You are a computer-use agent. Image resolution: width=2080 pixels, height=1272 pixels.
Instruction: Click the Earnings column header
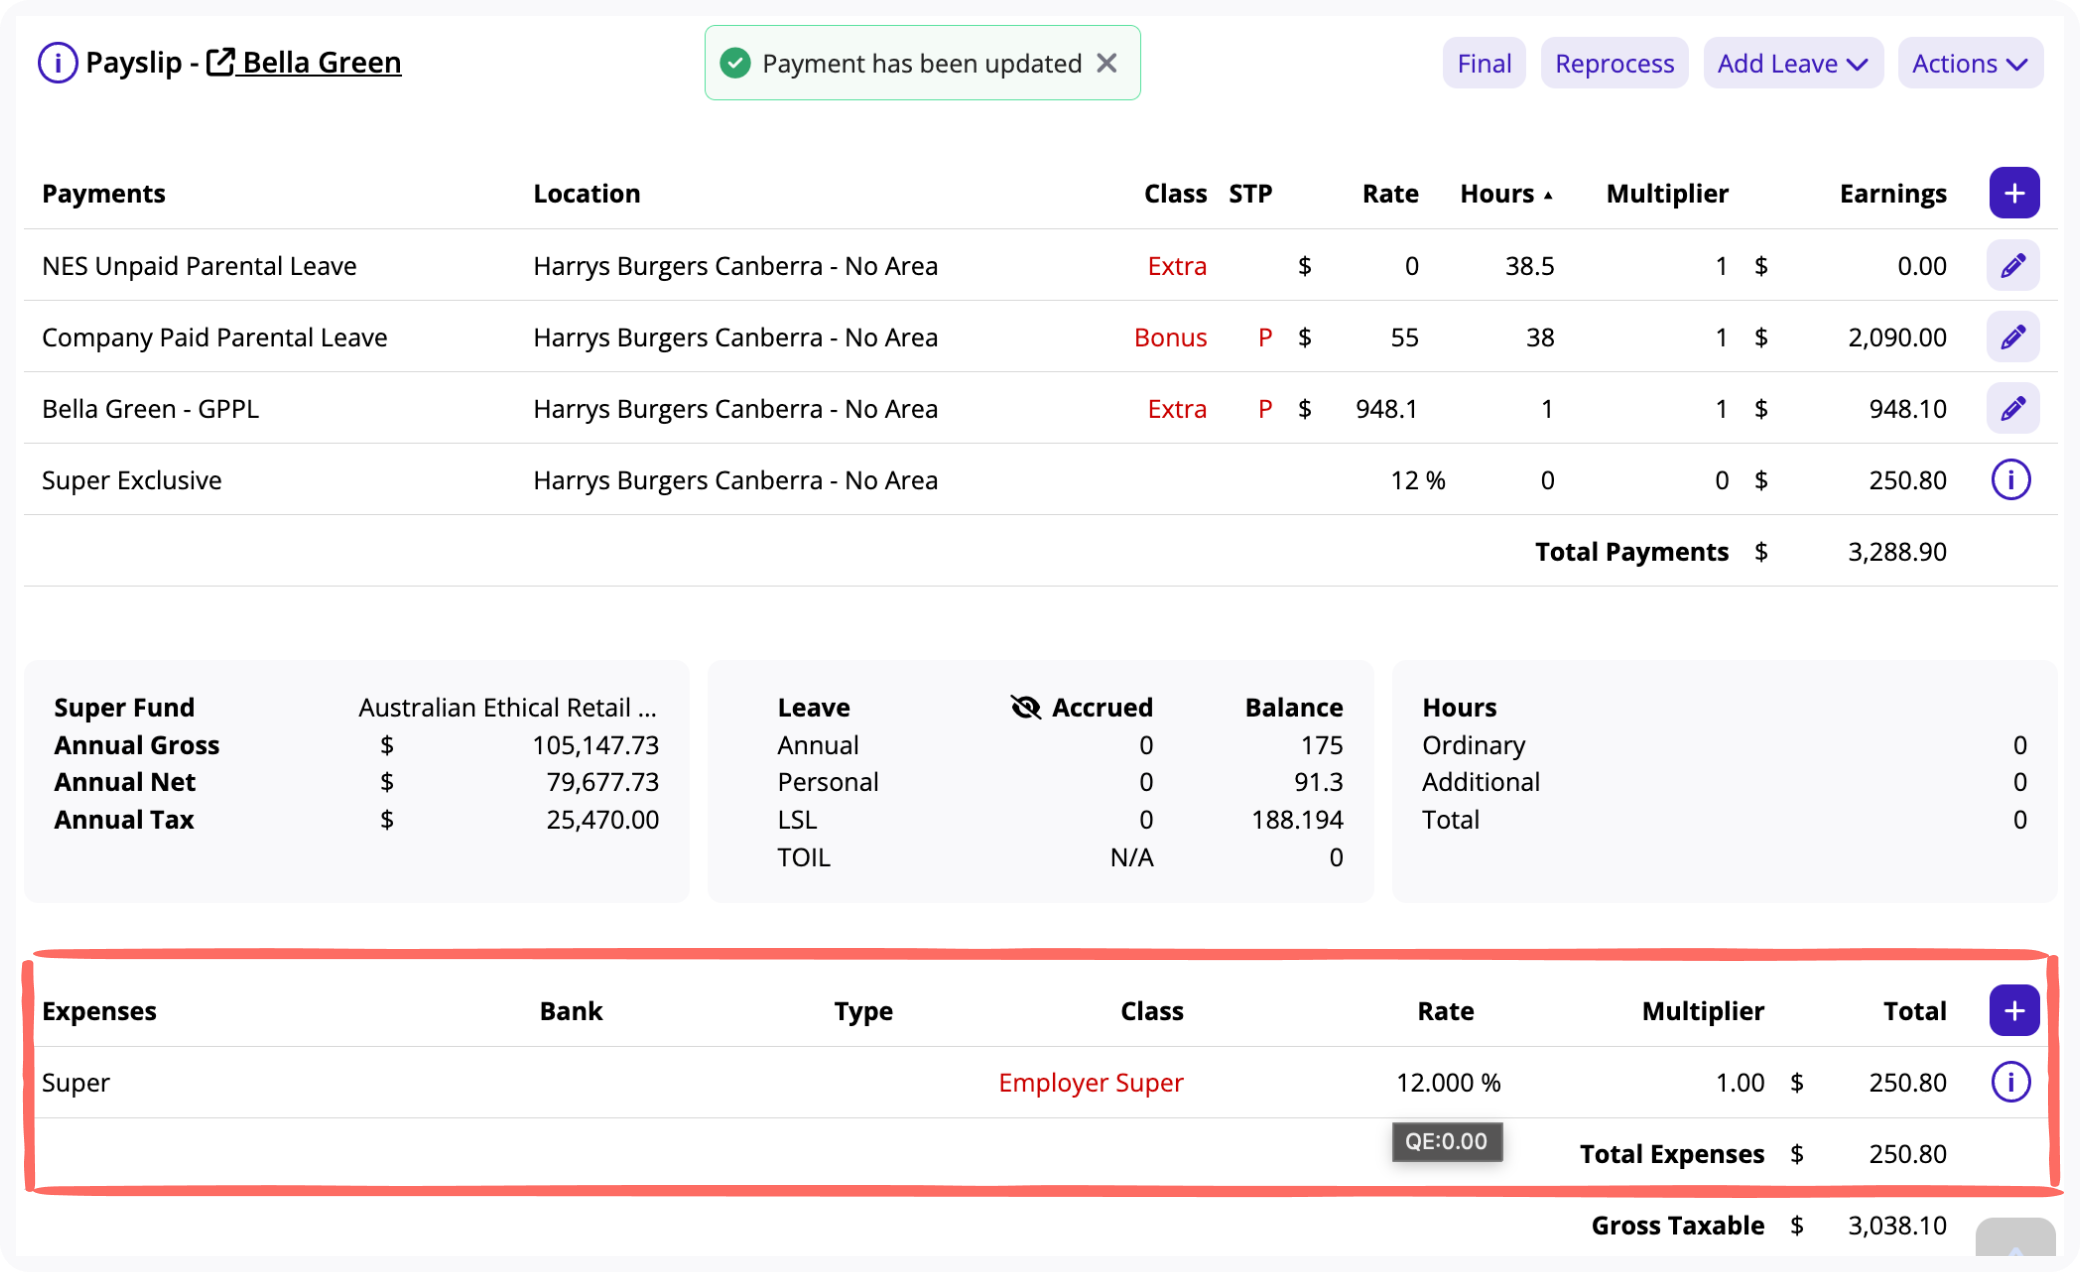1893,193
